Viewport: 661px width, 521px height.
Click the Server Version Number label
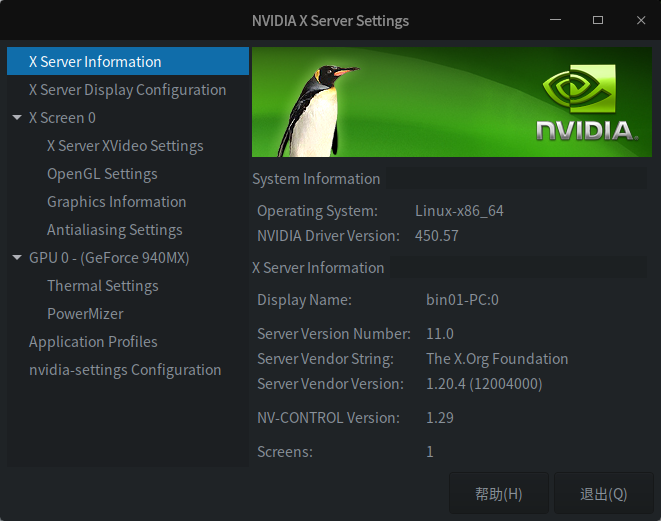(334, 334)
